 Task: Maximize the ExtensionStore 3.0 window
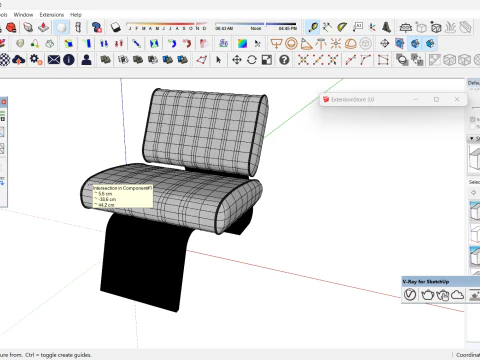(x=436, y=99)
